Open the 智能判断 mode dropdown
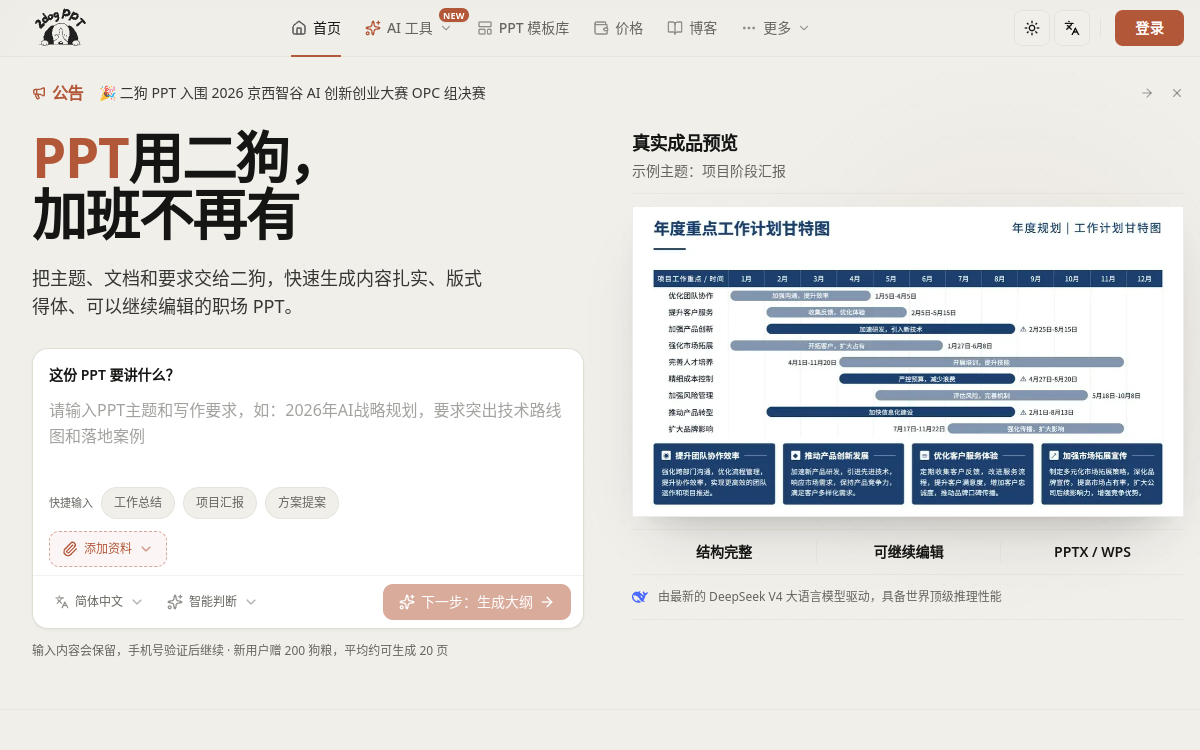The image size is (1200, 750). [212, 602]
